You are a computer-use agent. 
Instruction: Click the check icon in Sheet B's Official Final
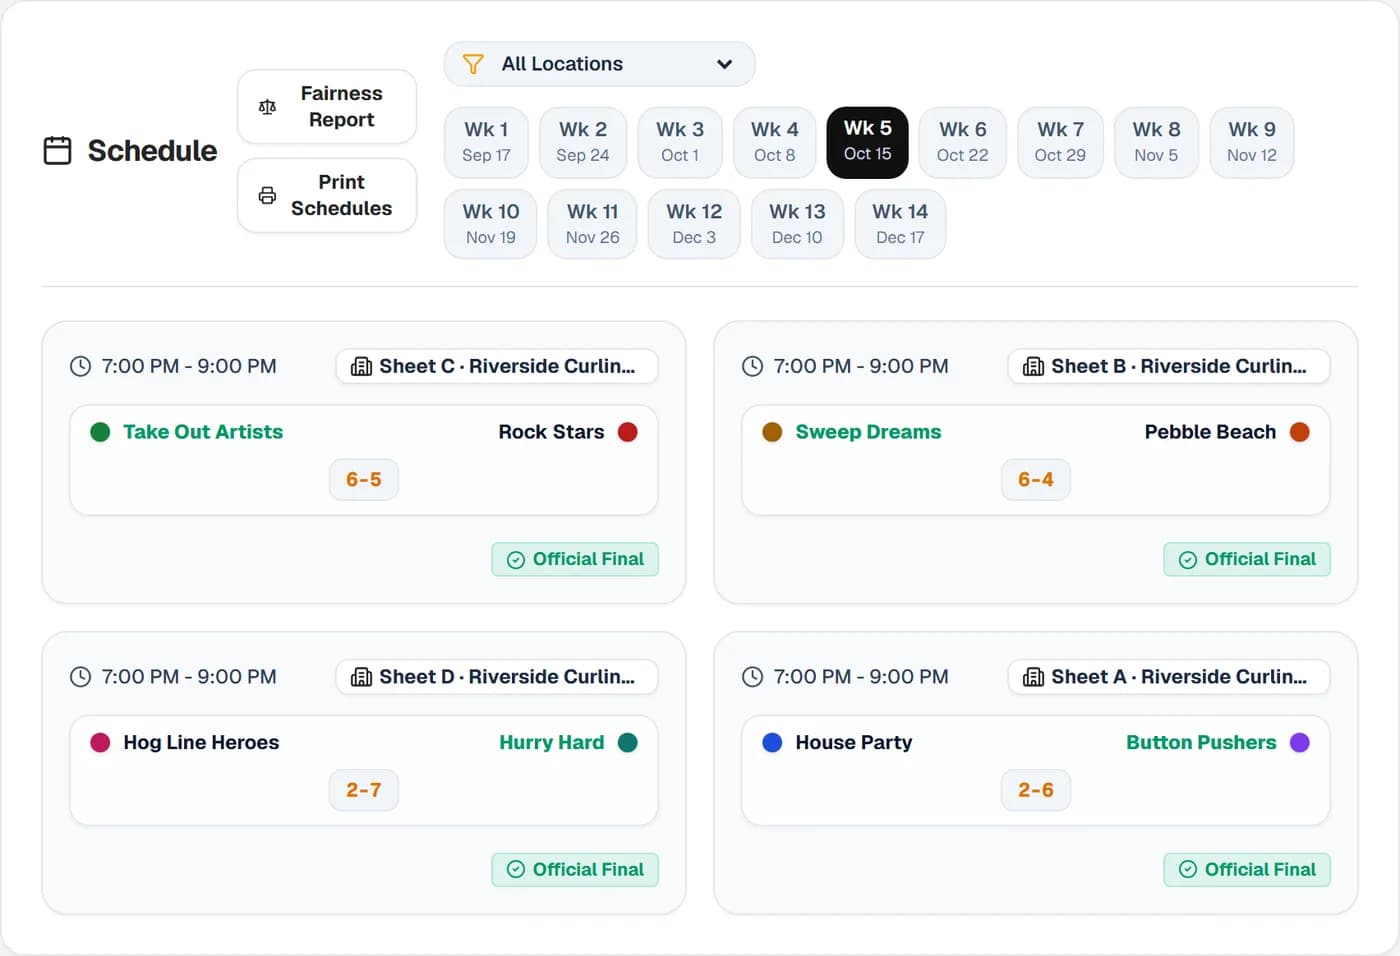click(x=1188, y=560)
